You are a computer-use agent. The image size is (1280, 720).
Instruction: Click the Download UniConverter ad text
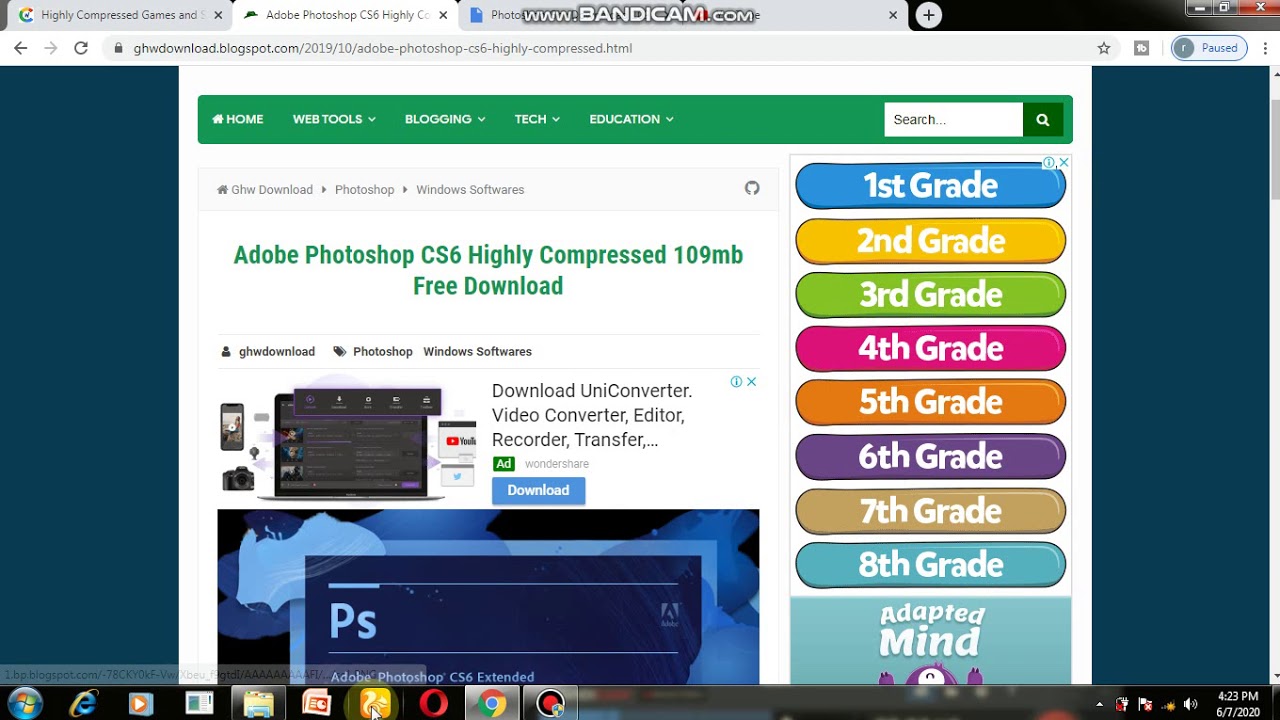592,415
